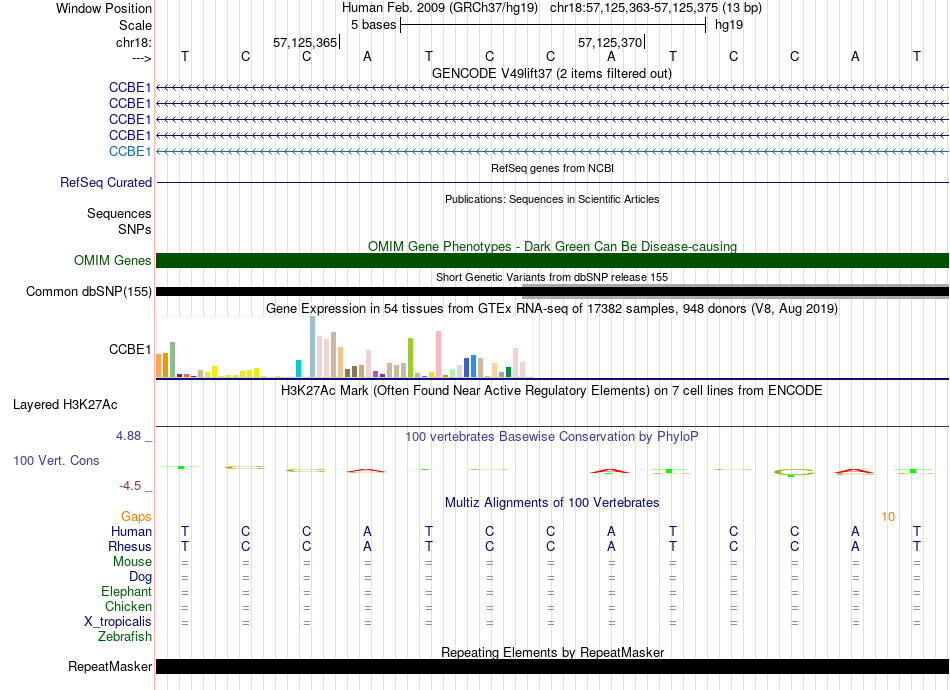Select the Rhesus alignment row label
This screenshot has width=950, height=690.
pyautogui.click(x=130, y=546)
